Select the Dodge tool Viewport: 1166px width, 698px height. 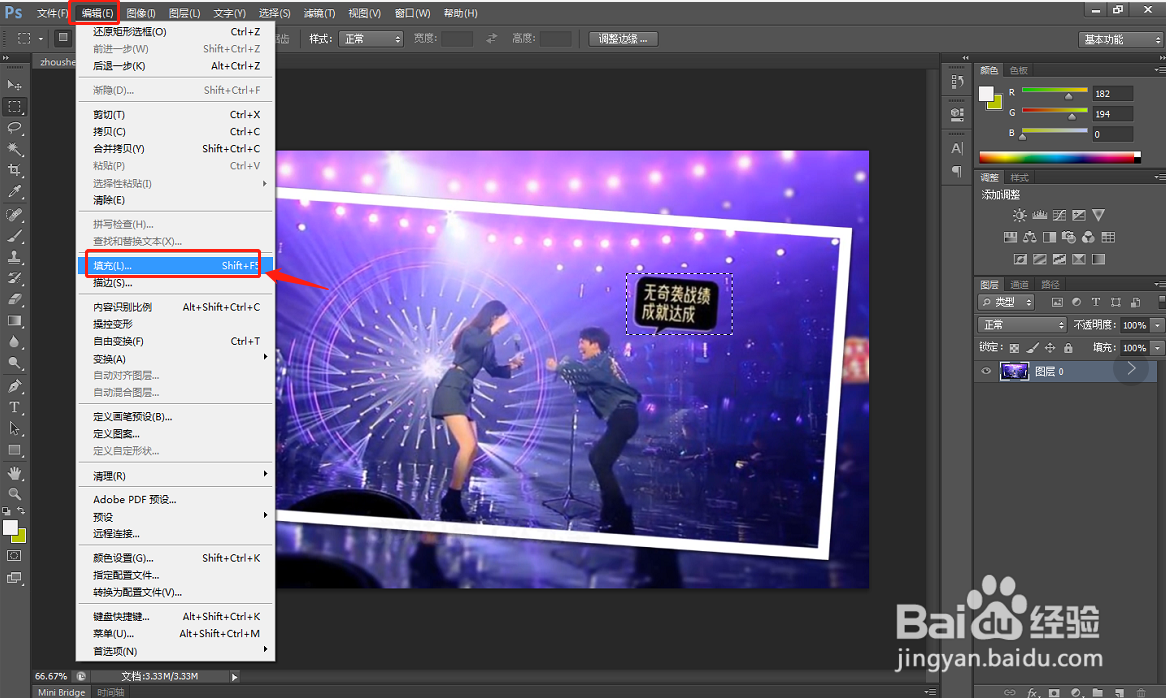click(14, 363)
